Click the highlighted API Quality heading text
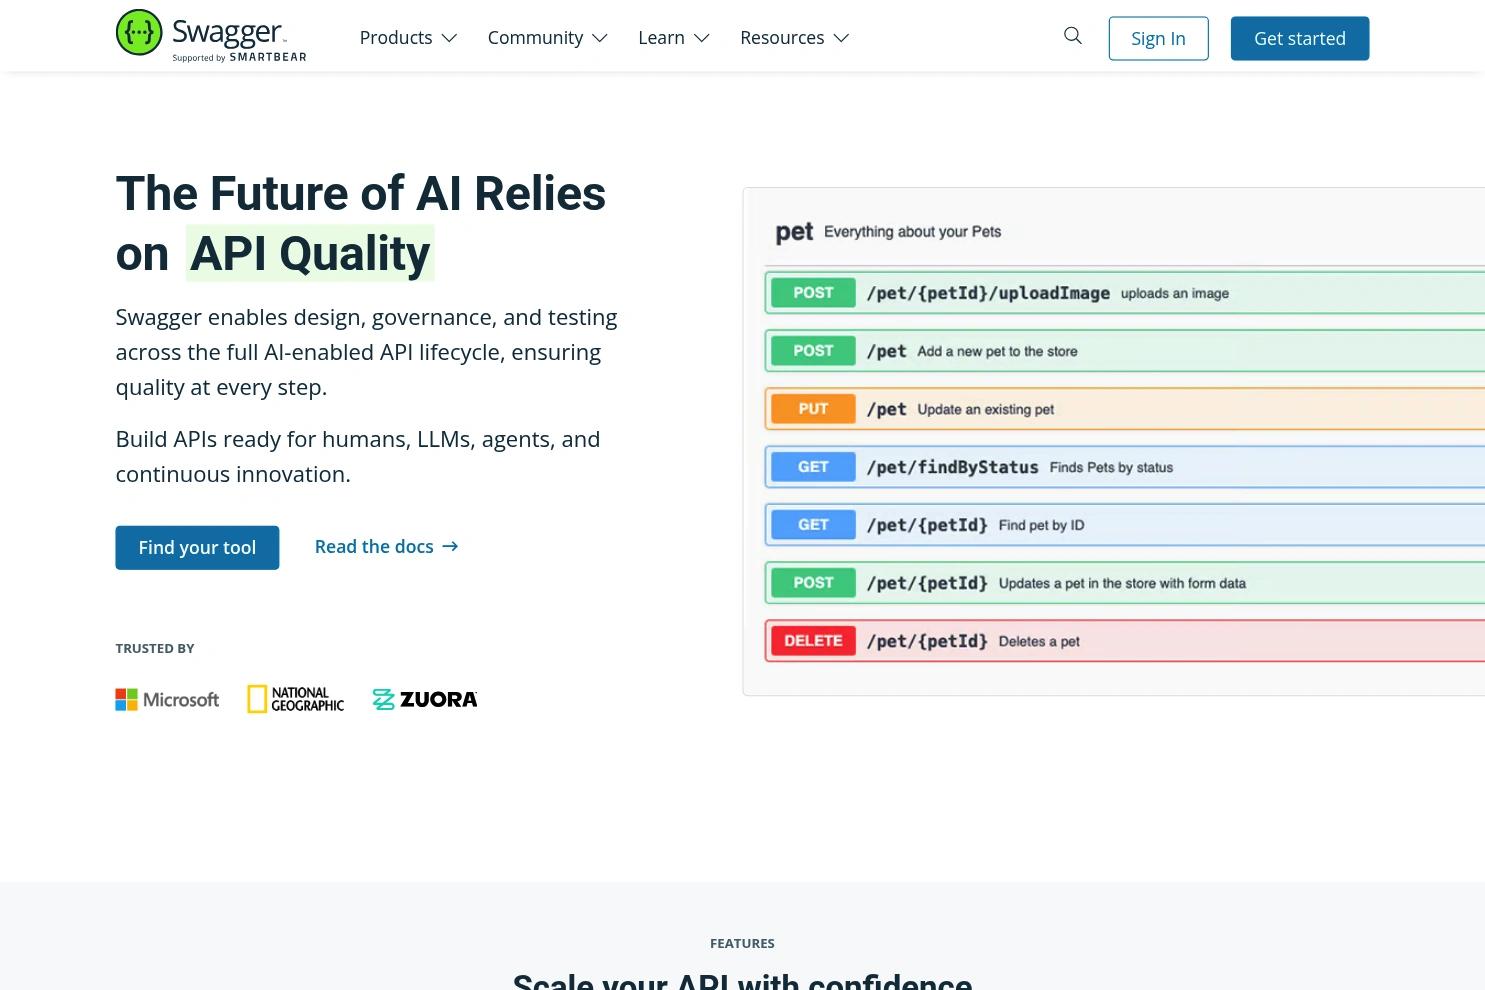The width and height of the screenshot is (1485, 990). point(310,254)
